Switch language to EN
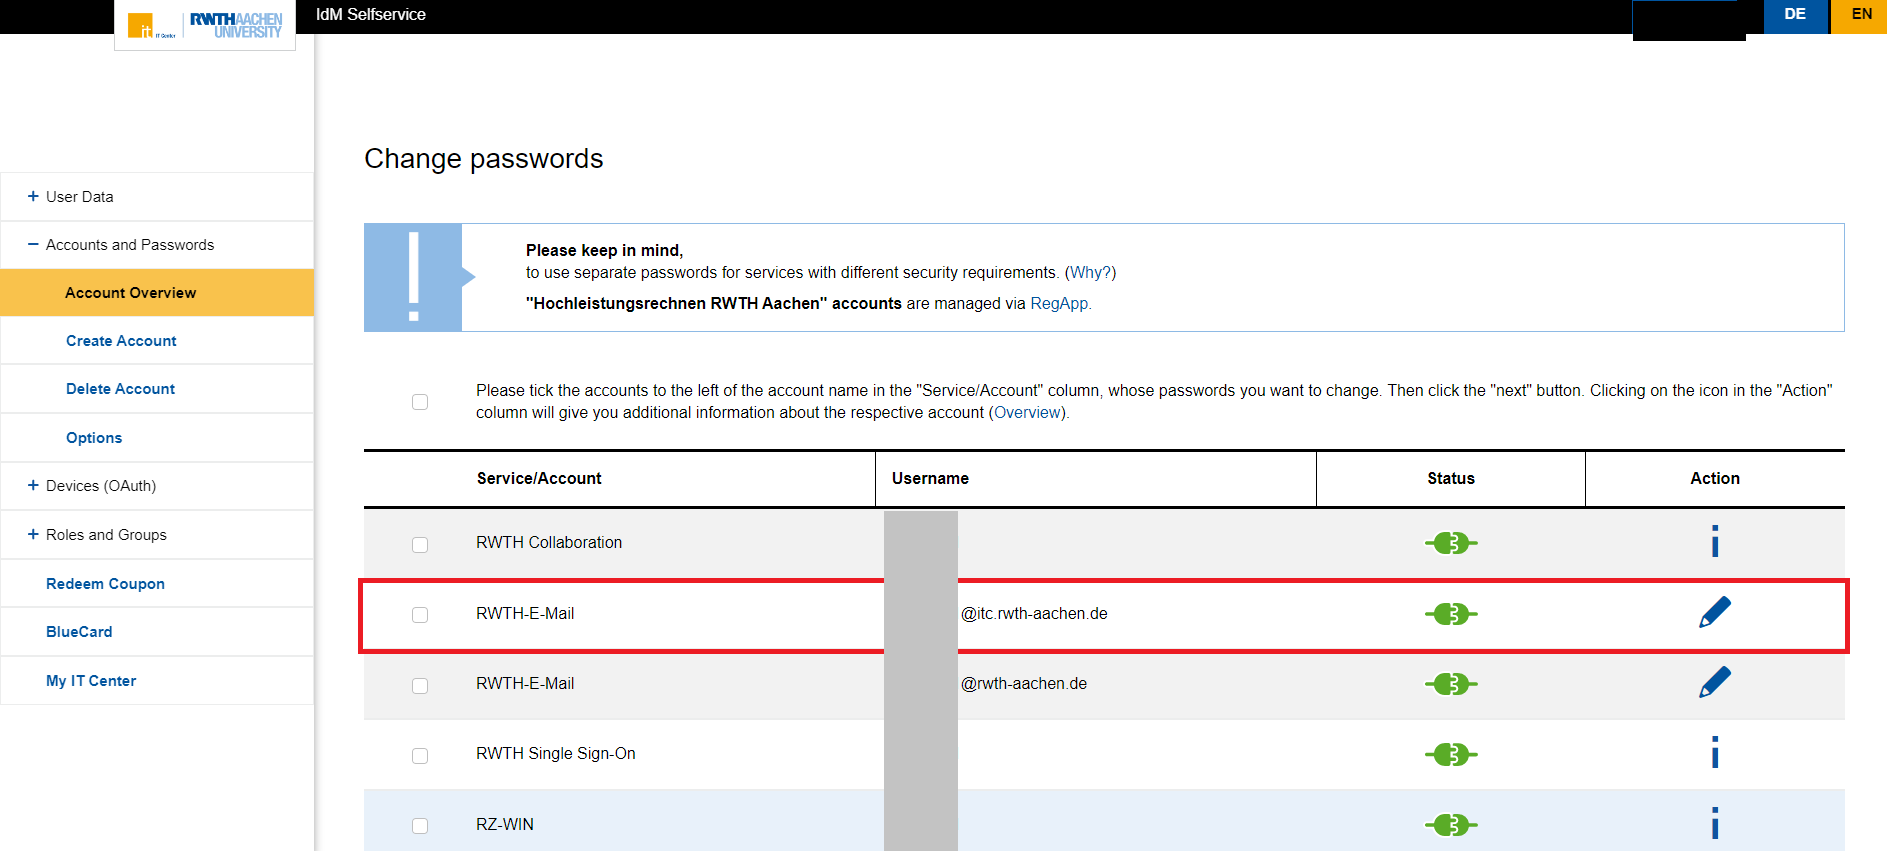The image size is (1887, 851). 1860,16
